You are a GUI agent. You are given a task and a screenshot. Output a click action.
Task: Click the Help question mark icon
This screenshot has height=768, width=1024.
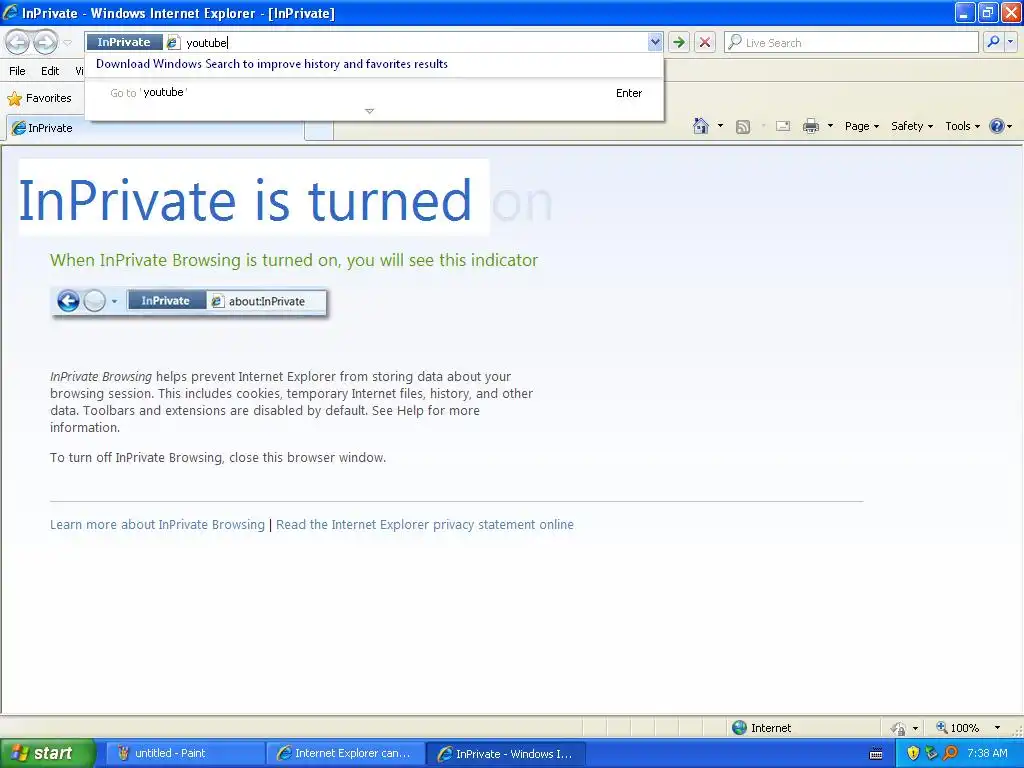pyautogui.click(x=997, y=126)
